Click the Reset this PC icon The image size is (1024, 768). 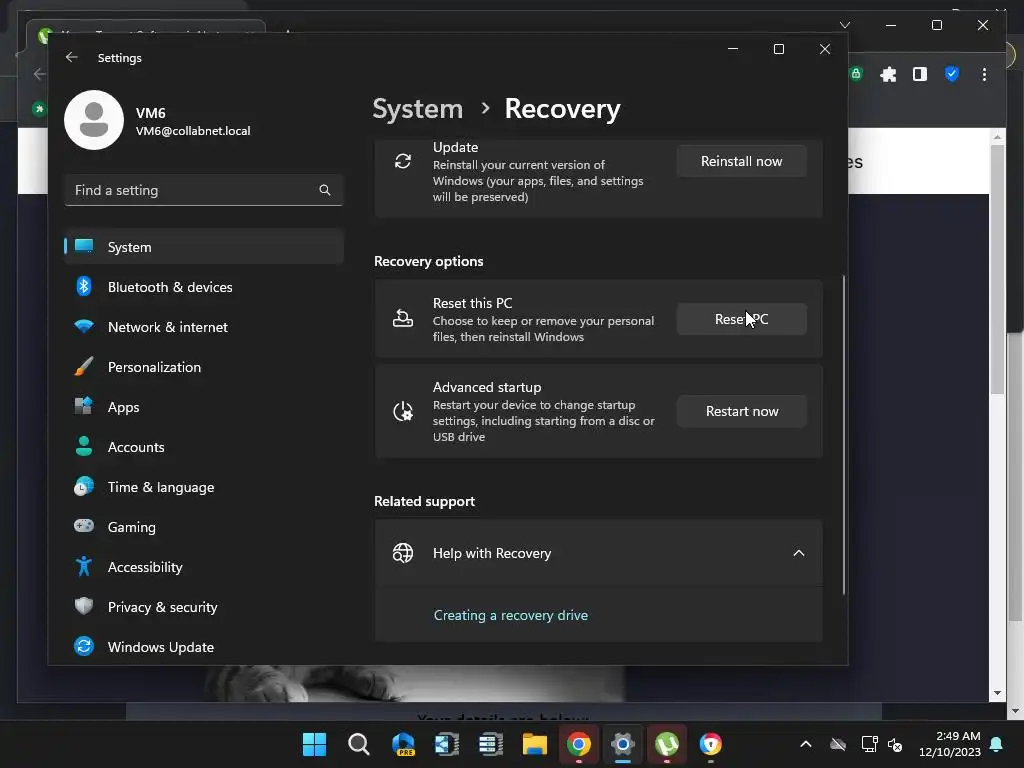point(403,319)
